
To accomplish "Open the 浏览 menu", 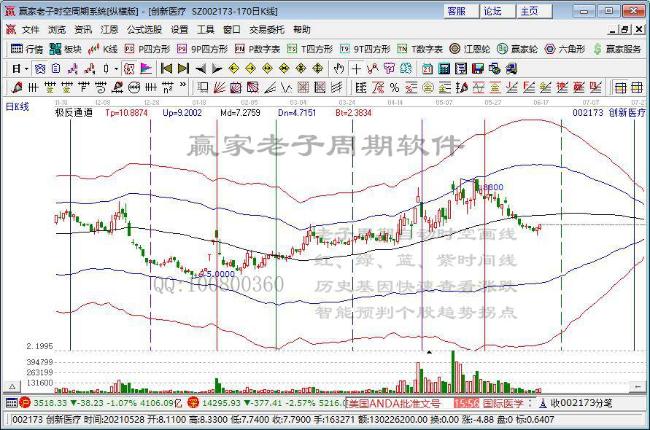I will pos(57,30).
